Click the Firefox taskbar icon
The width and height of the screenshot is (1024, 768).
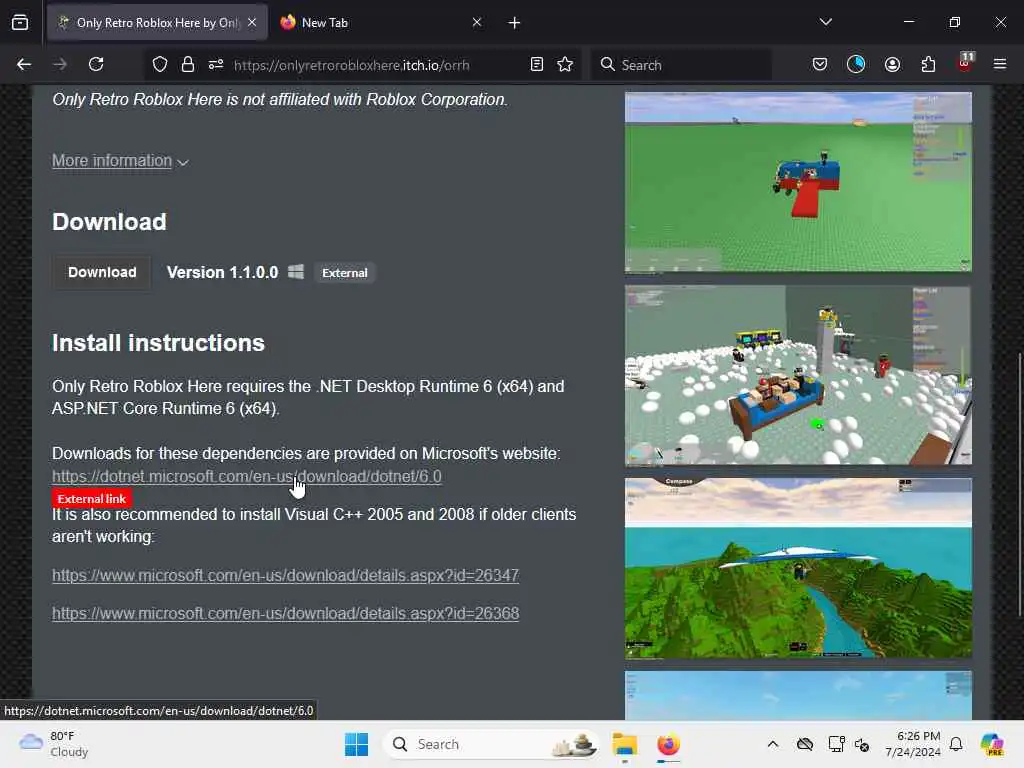click(668, 744)
